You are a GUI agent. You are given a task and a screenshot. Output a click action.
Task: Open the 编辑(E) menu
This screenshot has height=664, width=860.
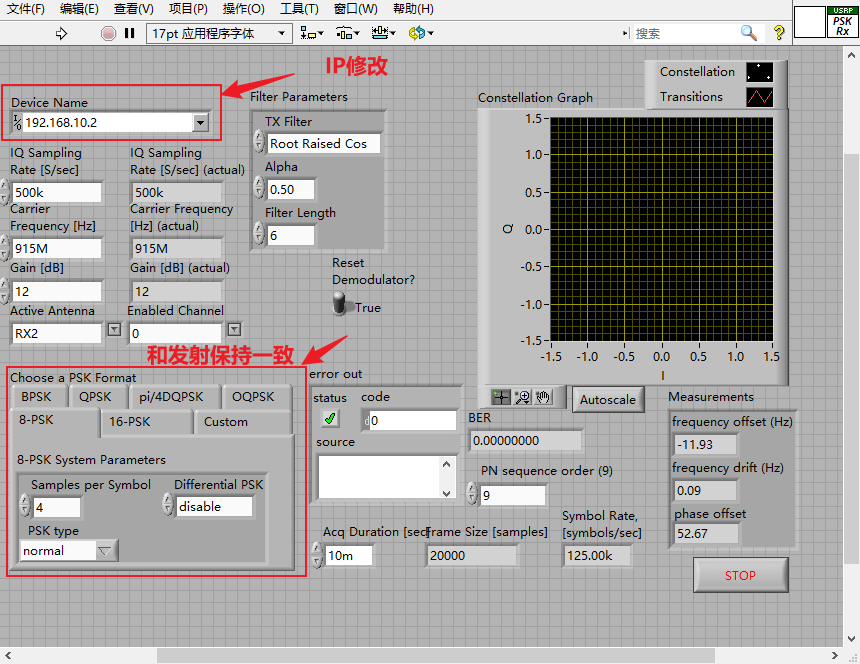click(79, 9)
